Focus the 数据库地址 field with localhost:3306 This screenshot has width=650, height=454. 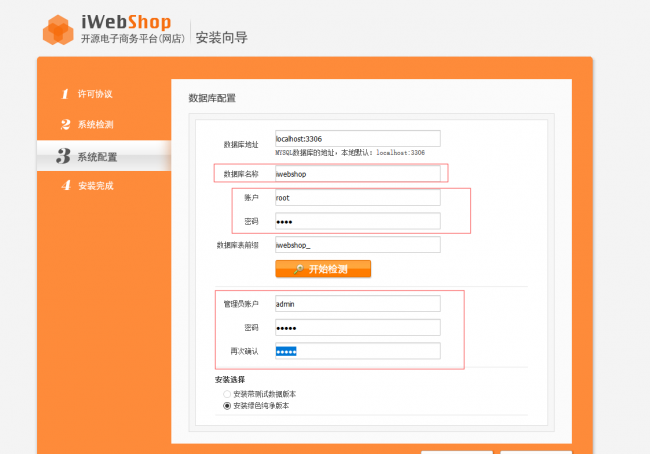pos(358,138)
